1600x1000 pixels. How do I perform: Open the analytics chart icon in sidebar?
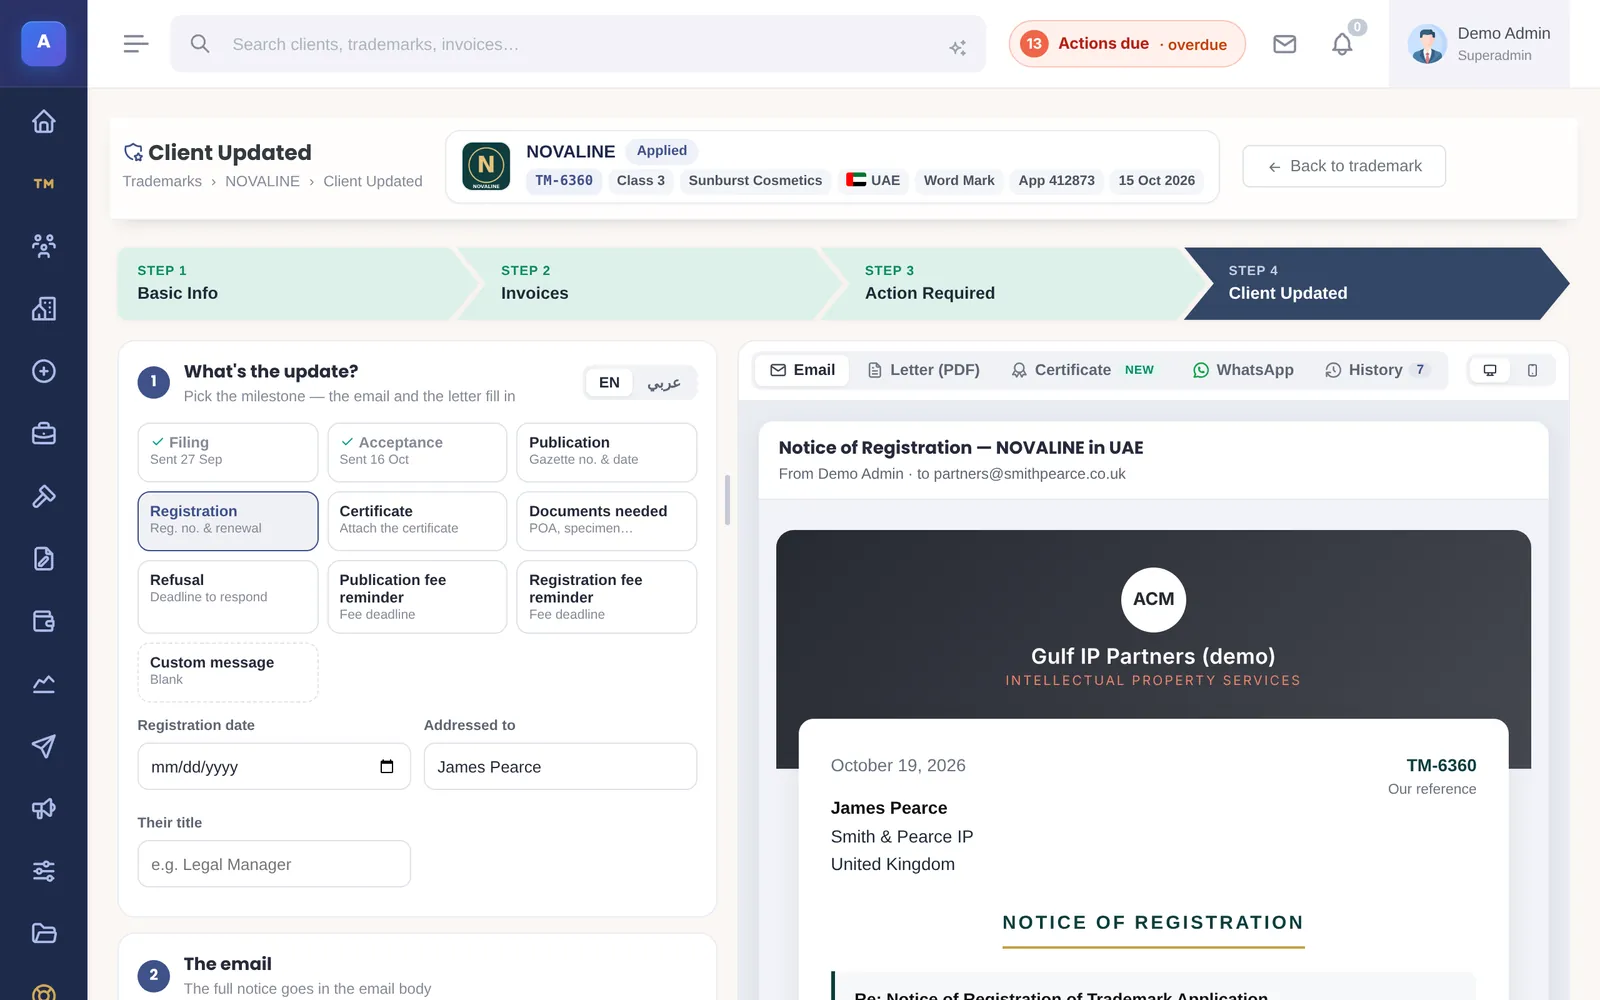(x=43, y=684)
